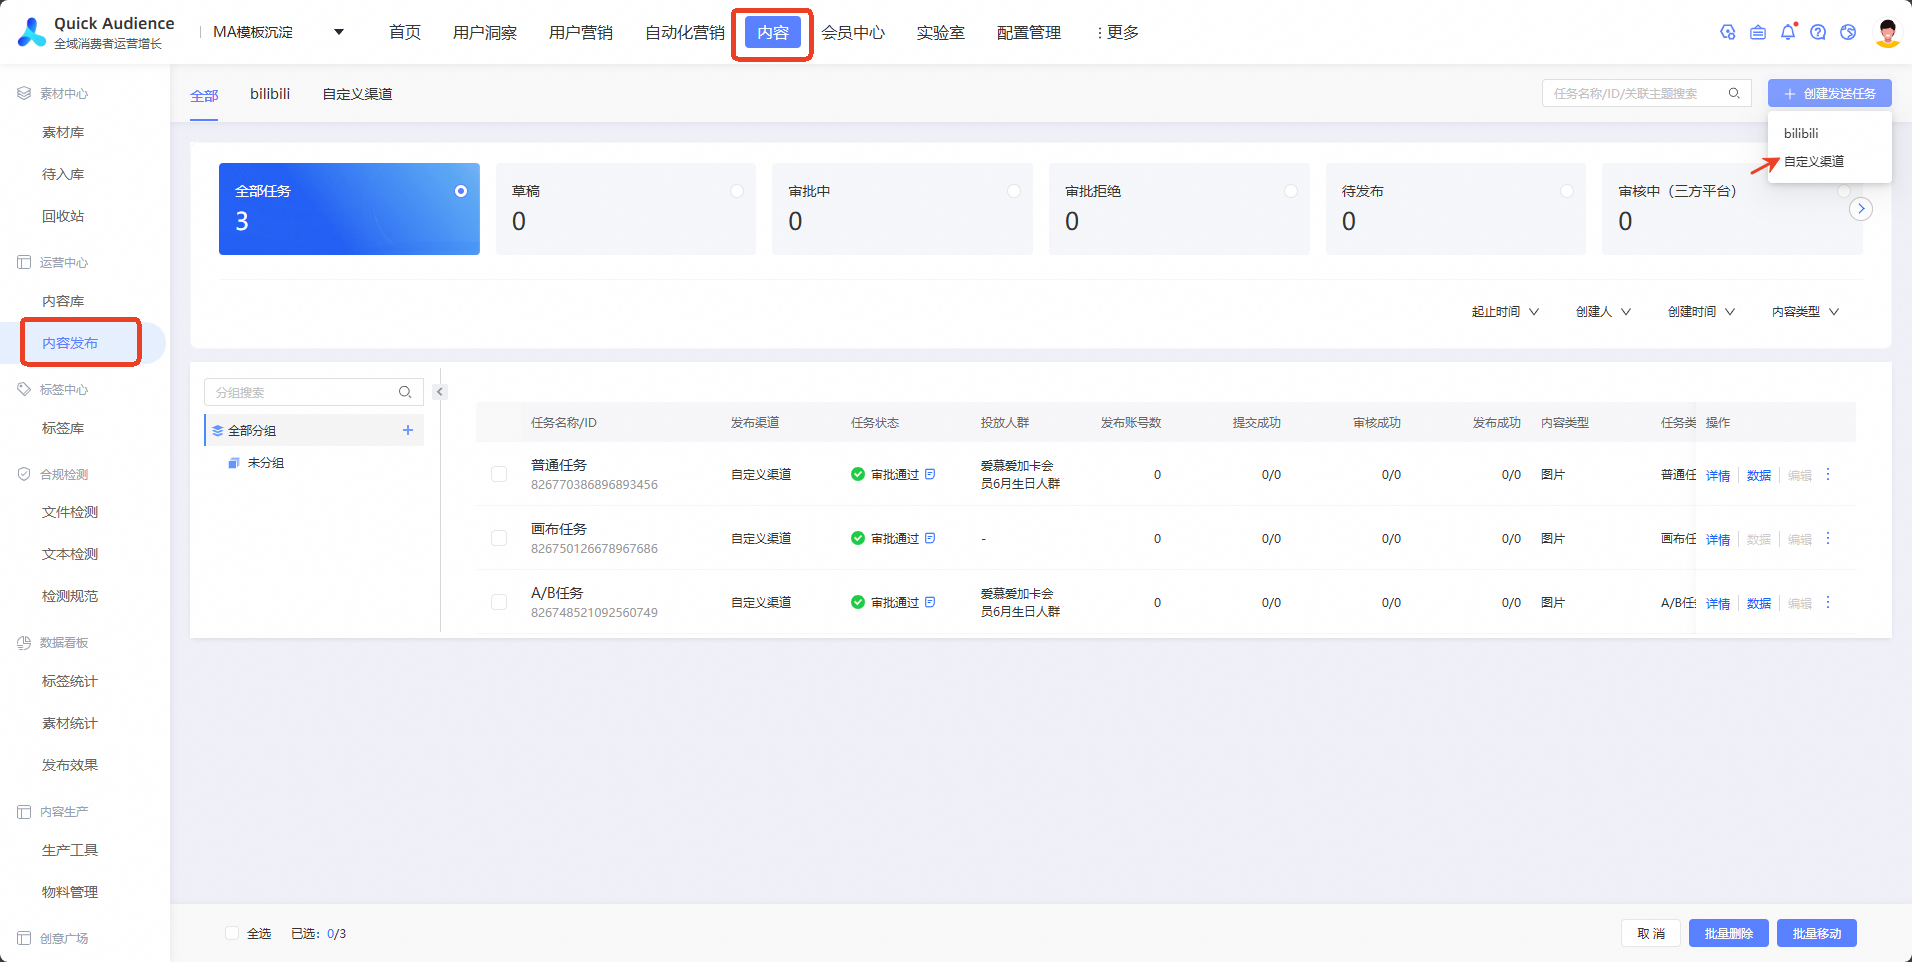Select the 草稿 status card radio

coord(737,191)
